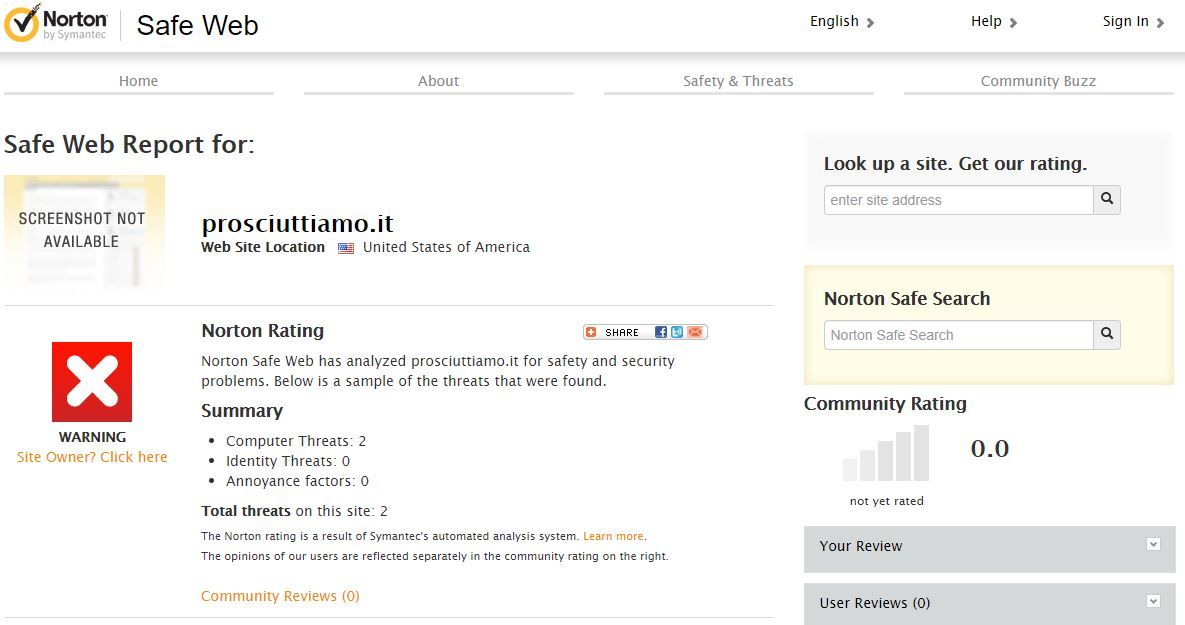The width and height of the screenshot is (1185, 625).
Task: Click the Computer Threats: 2 line
Action: point(295,441)
